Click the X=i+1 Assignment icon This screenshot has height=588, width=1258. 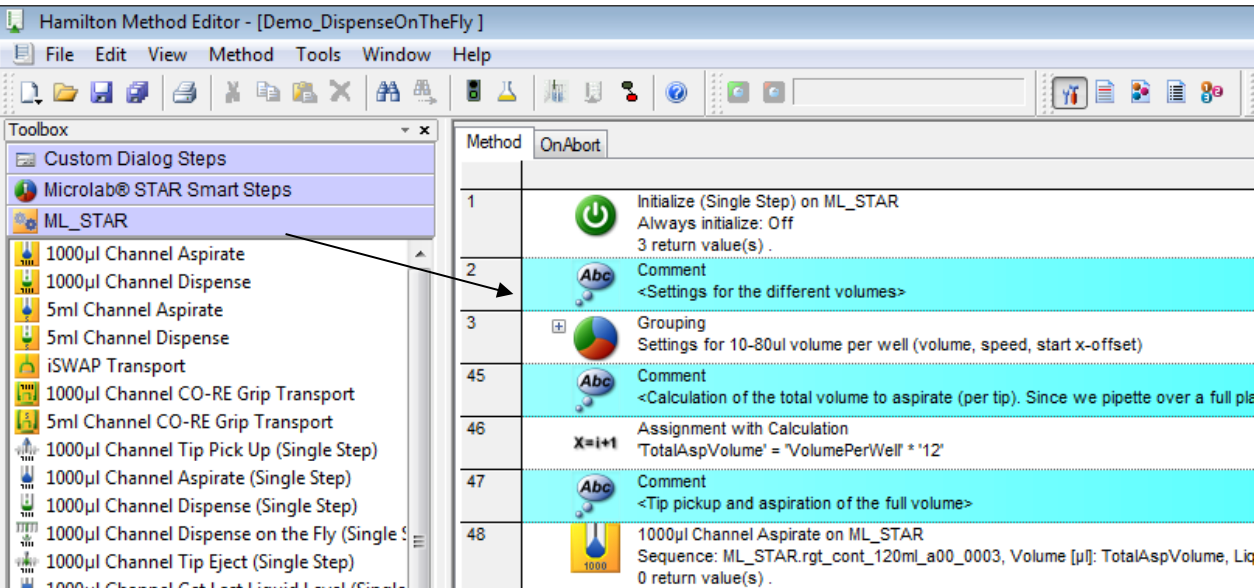[x=595, y=442]
